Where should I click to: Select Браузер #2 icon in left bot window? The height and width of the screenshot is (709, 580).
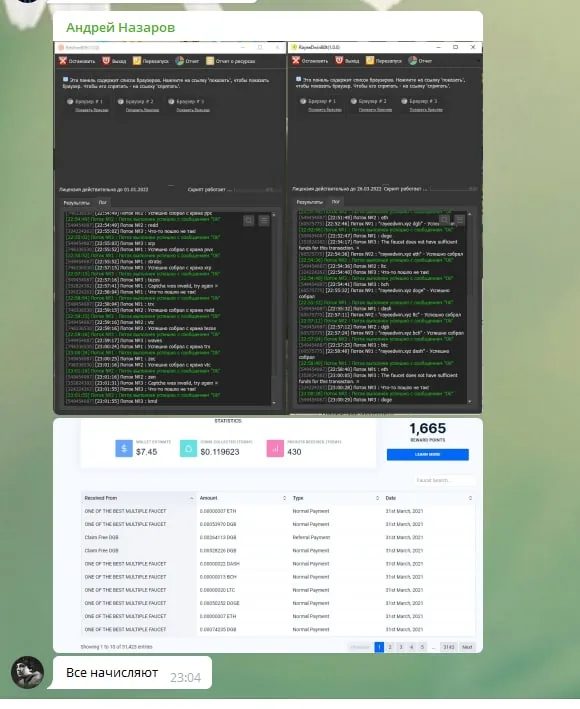[x=121, y=102]
